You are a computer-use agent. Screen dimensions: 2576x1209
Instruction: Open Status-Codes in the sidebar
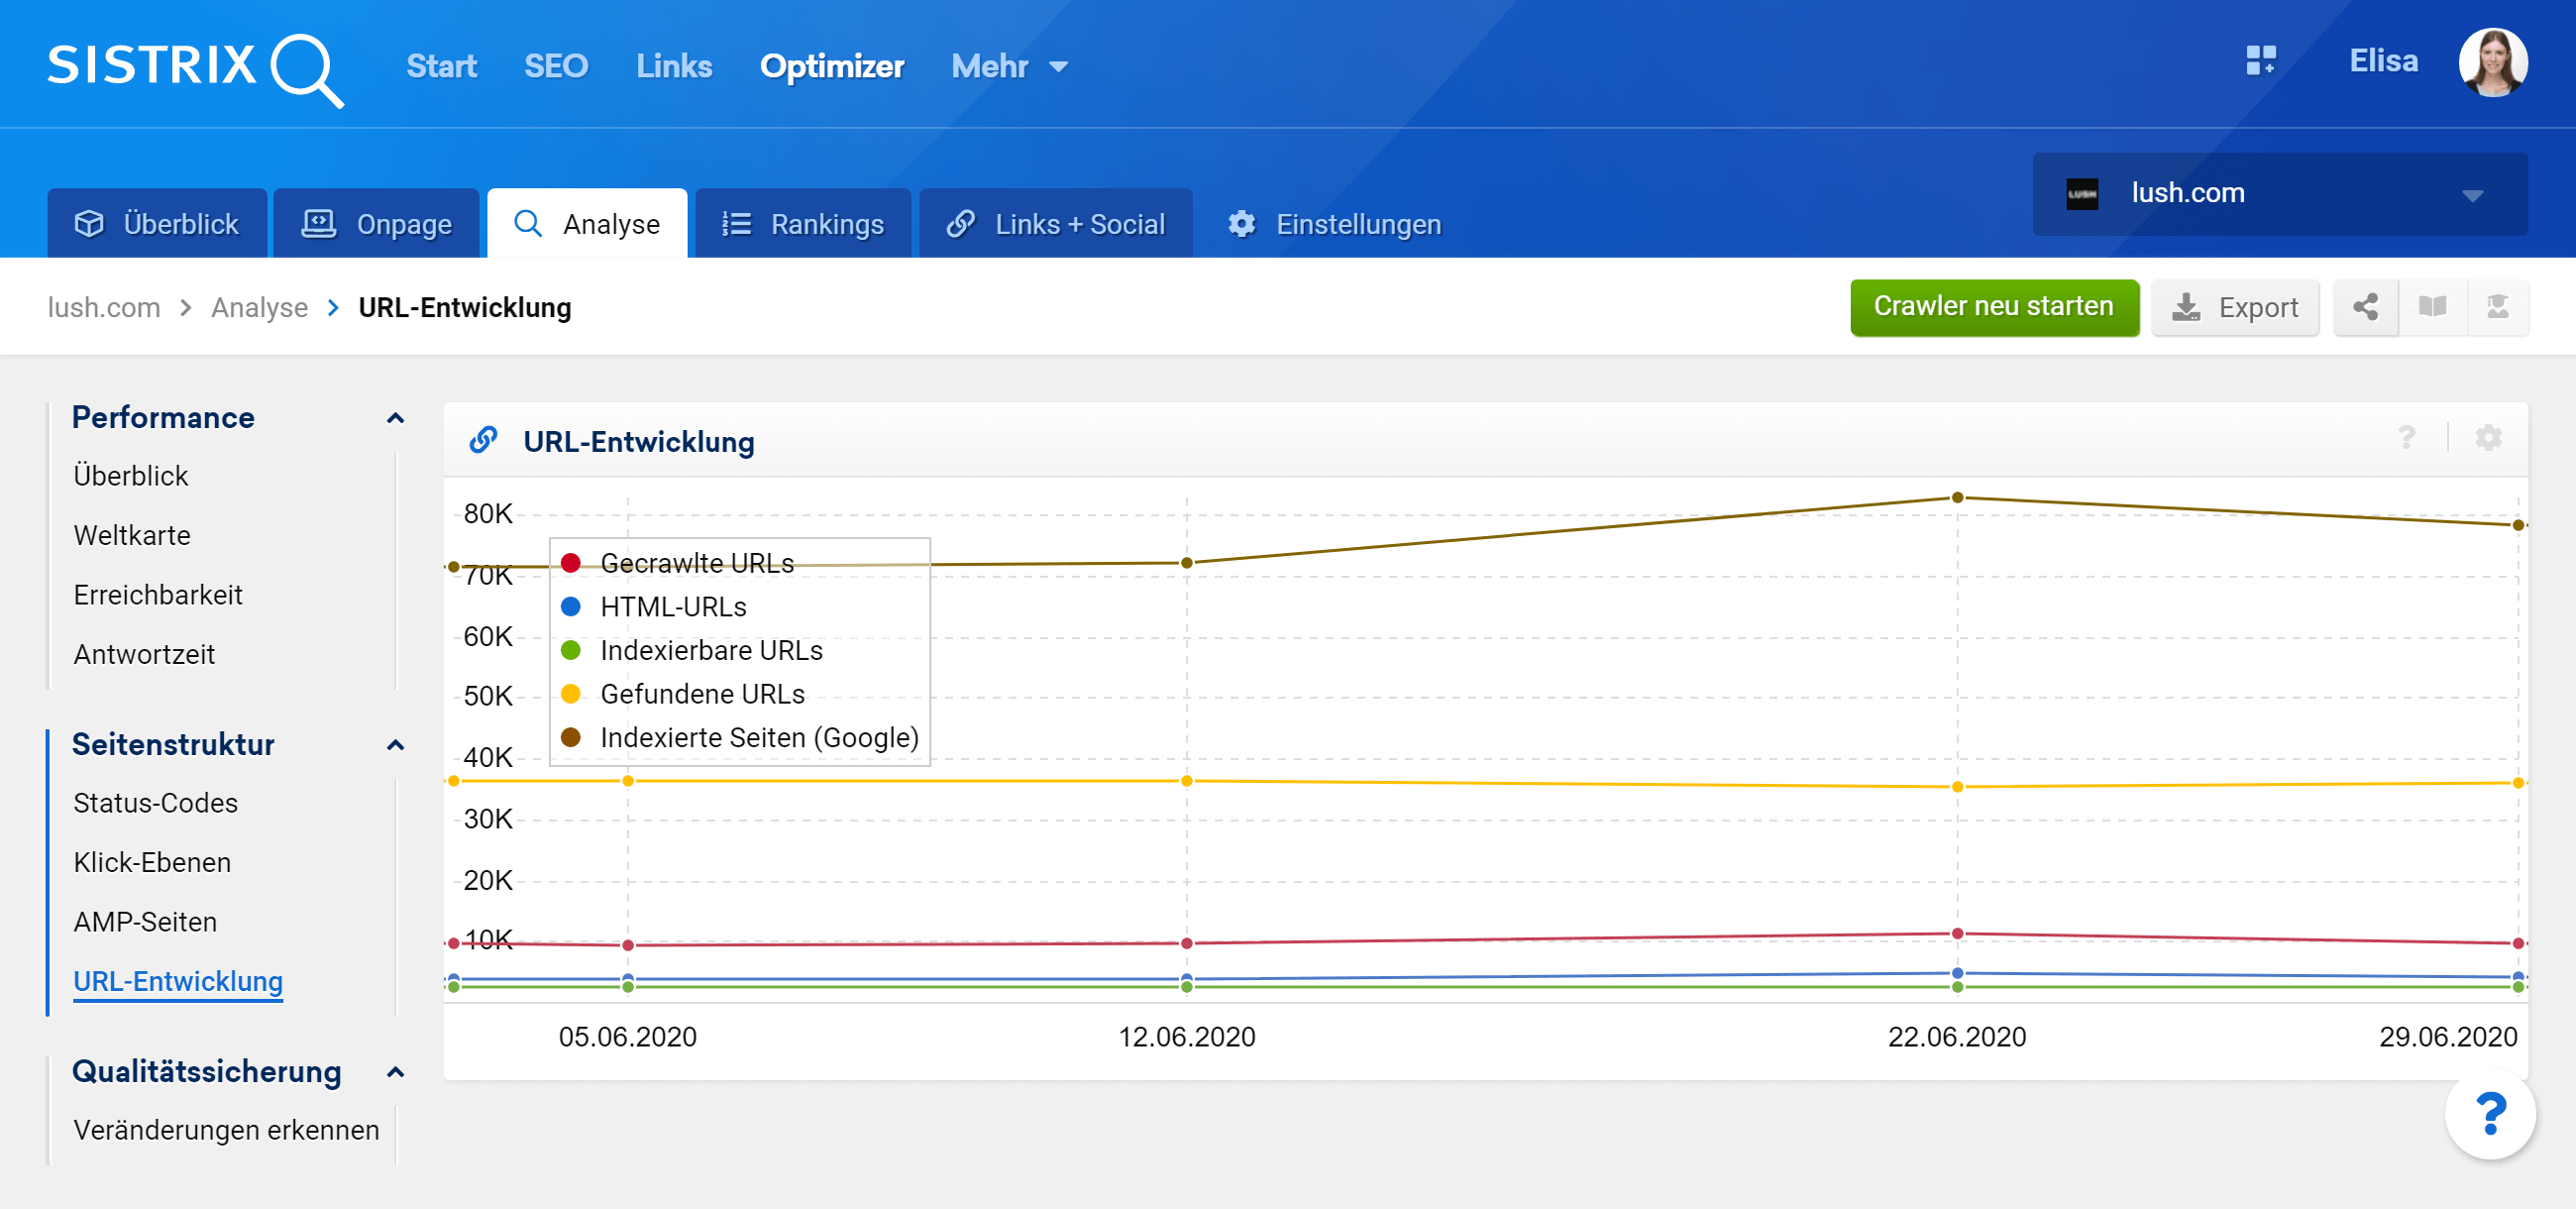[155, 803]
